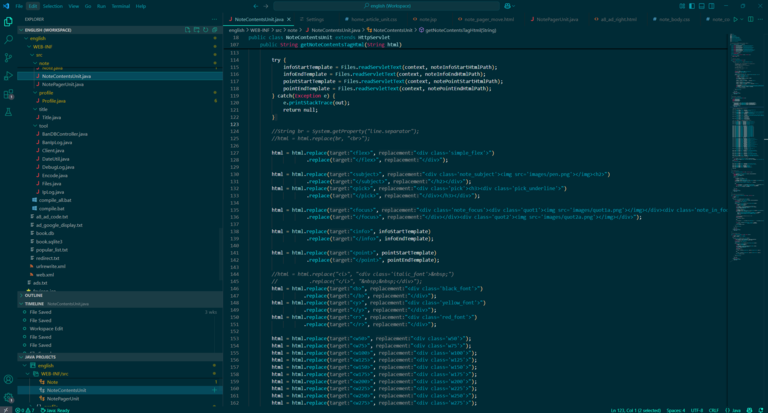Open the run dropdown arrow beside play

(742, 19)
